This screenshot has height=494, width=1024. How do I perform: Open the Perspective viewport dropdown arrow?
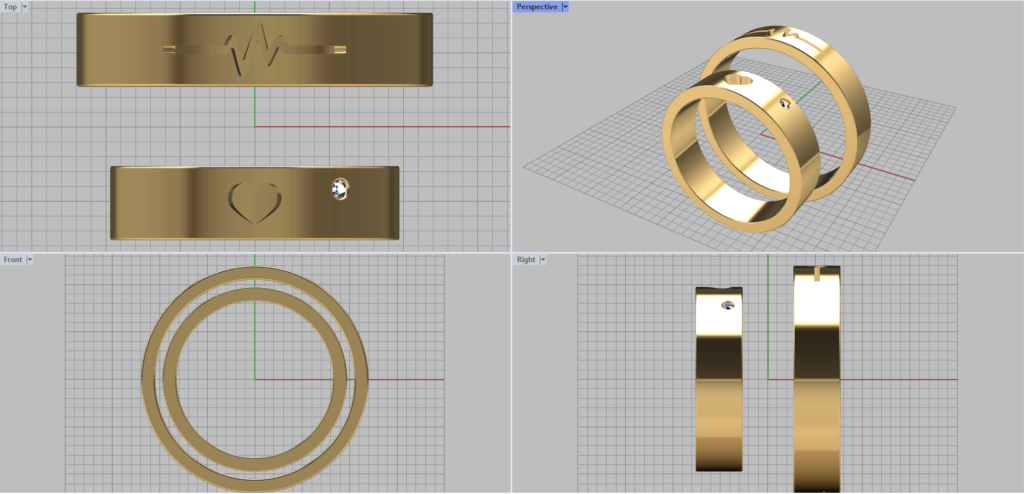[x=565, y=7]
